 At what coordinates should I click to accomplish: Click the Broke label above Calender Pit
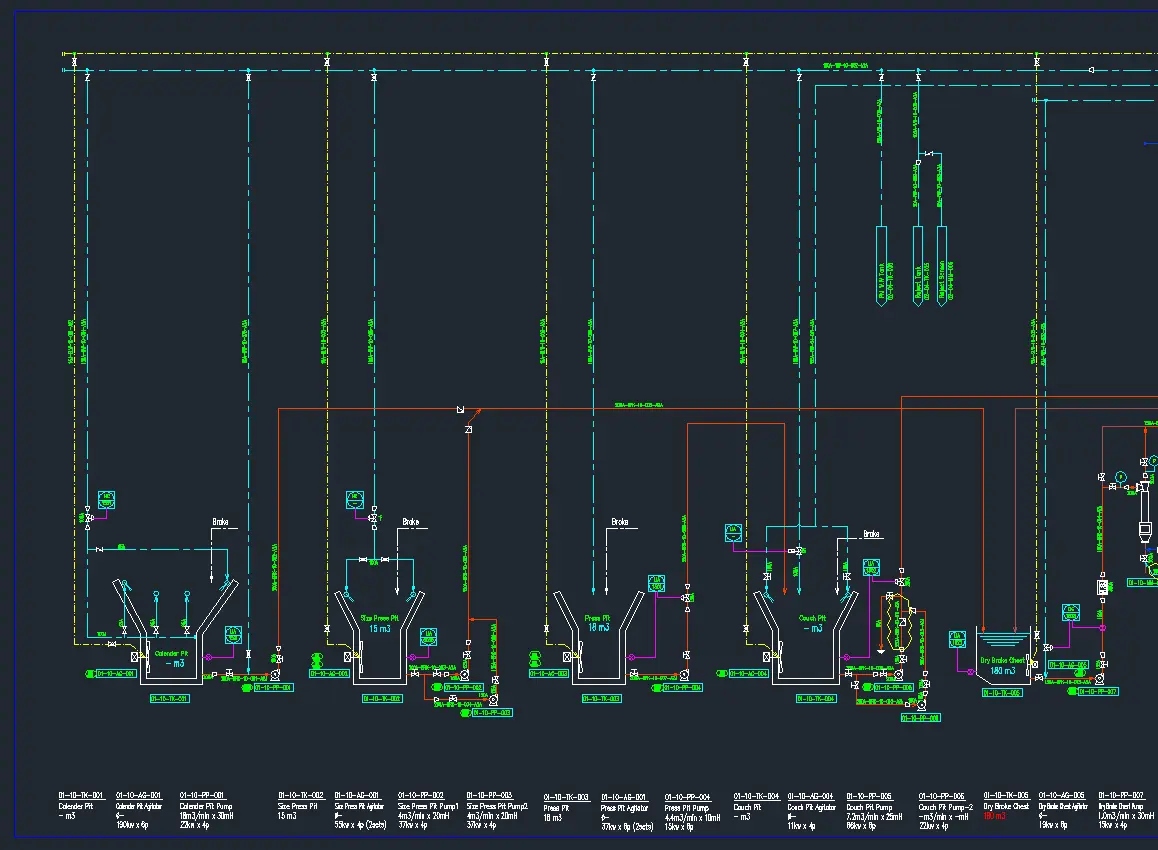[220, 522]
